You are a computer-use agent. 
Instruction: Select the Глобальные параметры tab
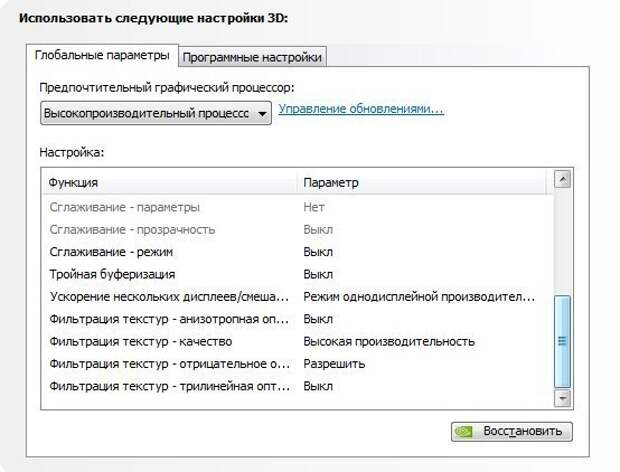click(102, 57)
